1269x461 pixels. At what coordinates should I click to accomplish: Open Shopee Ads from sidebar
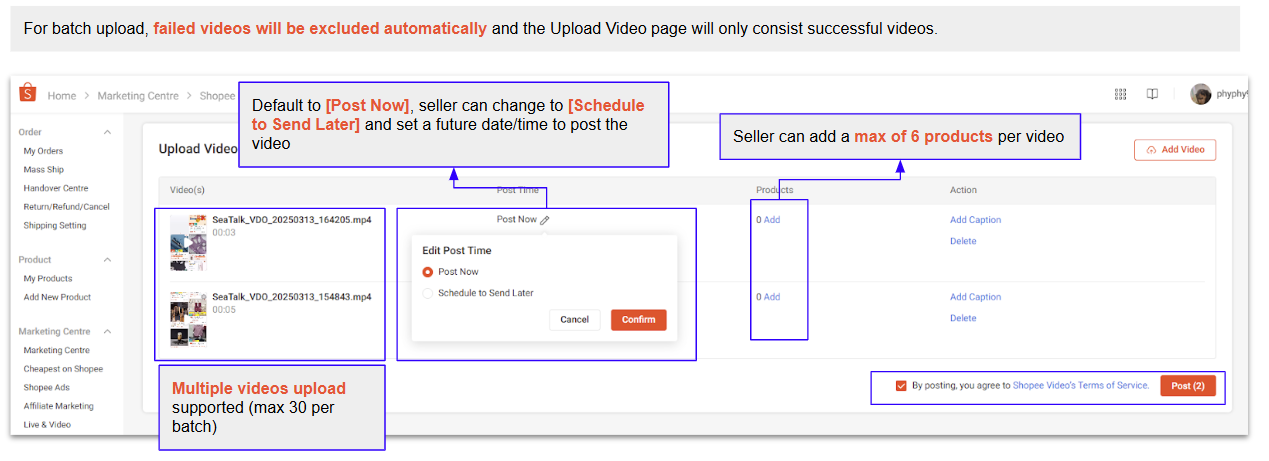(x=46, y=388)
